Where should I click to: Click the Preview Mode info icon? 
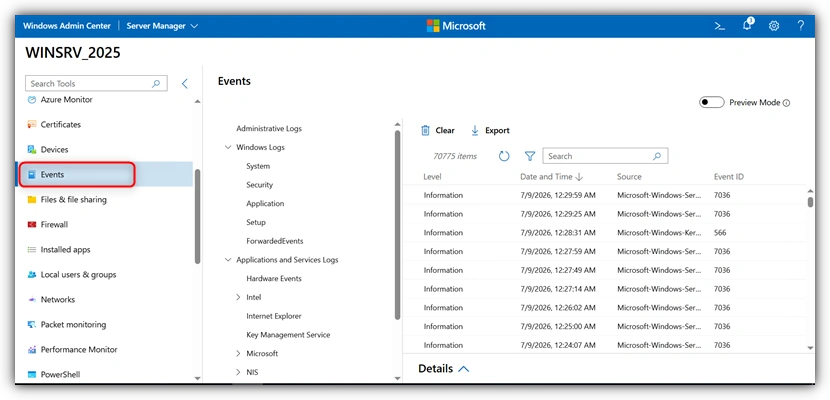786,103
